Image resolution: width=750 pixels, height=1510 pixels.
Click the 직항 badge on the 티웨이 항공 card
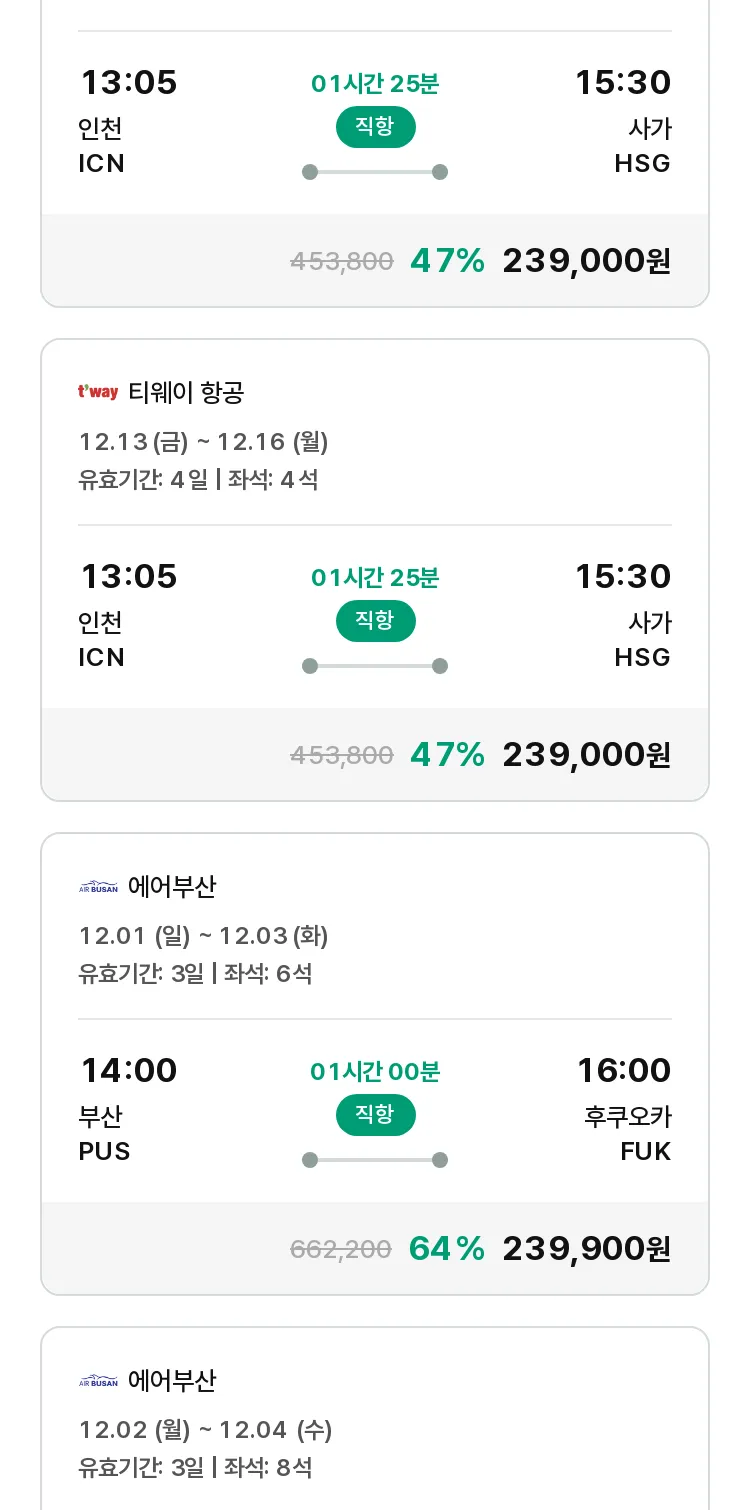coord(375,621)
